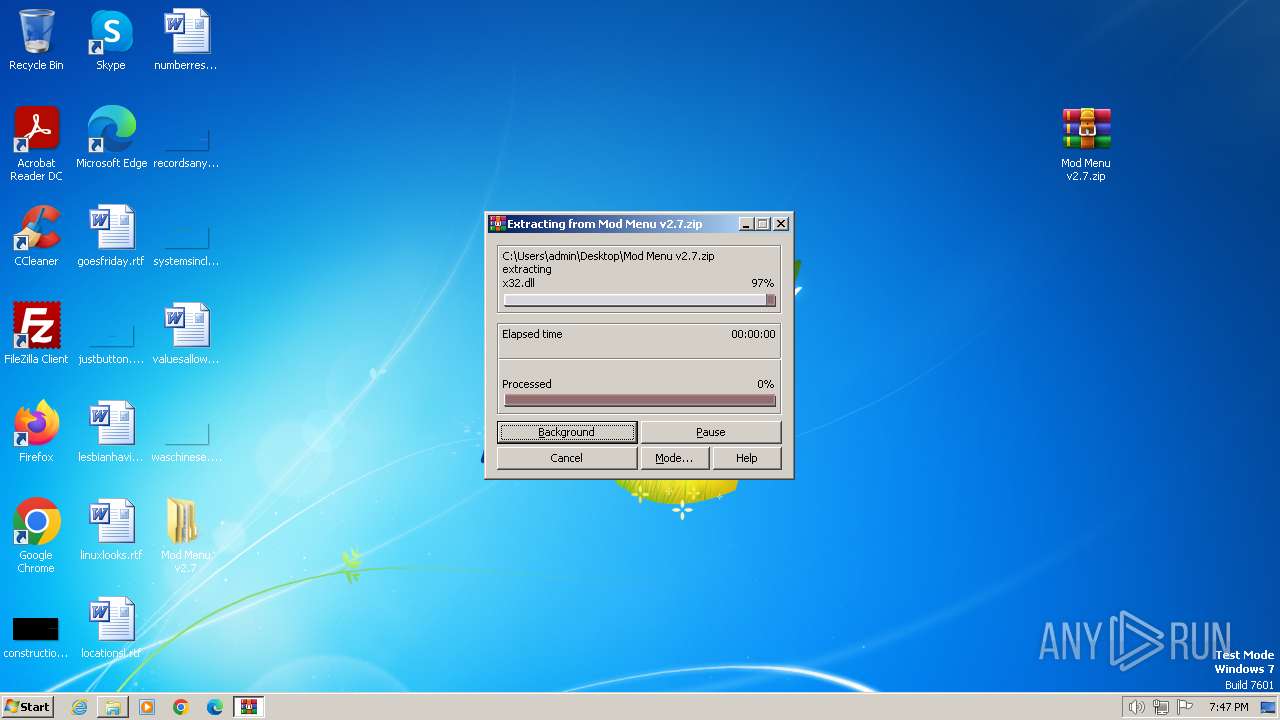
Task: Pause the extraction
Action: pyautogui.click(x=710, y=432)
